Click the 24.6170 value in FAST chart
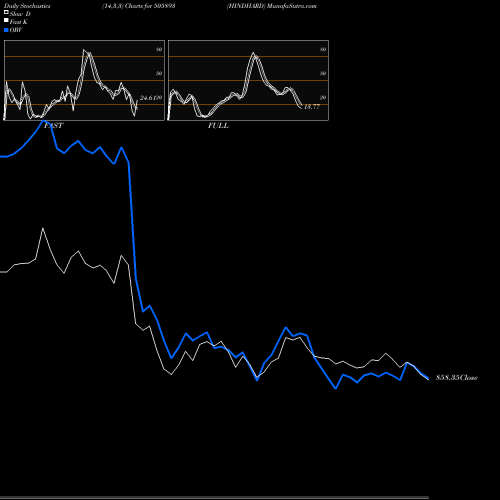 [x=151, y=98]
